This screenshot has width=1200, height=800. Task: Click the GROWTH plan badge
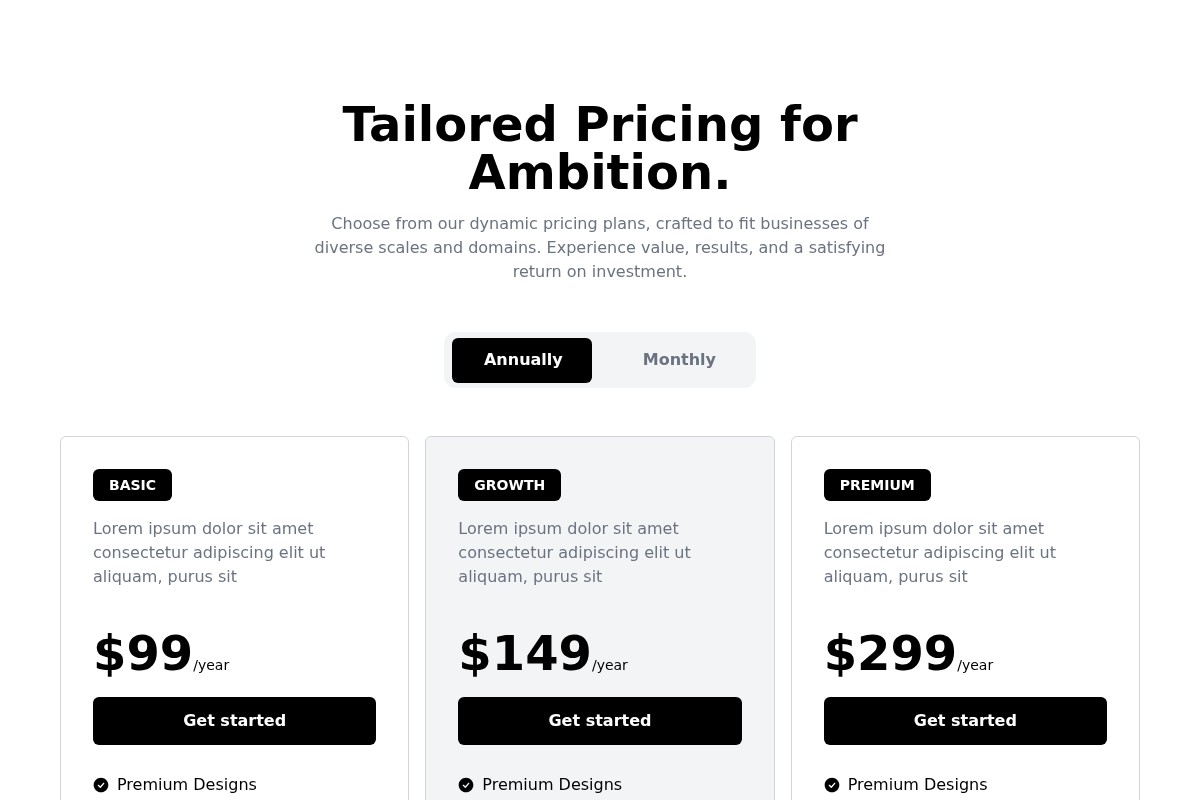click(509, 485)
